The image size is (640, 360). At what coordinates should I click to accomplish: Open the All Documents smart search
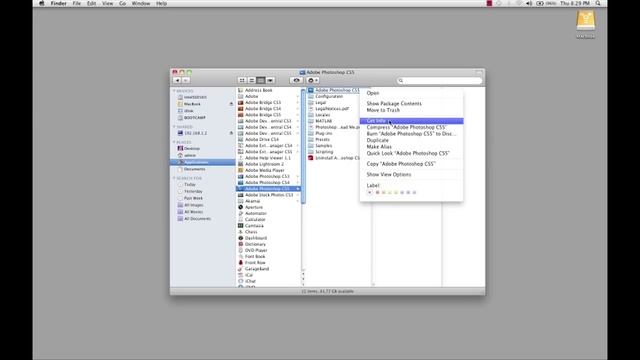click(x=197, y=219)
